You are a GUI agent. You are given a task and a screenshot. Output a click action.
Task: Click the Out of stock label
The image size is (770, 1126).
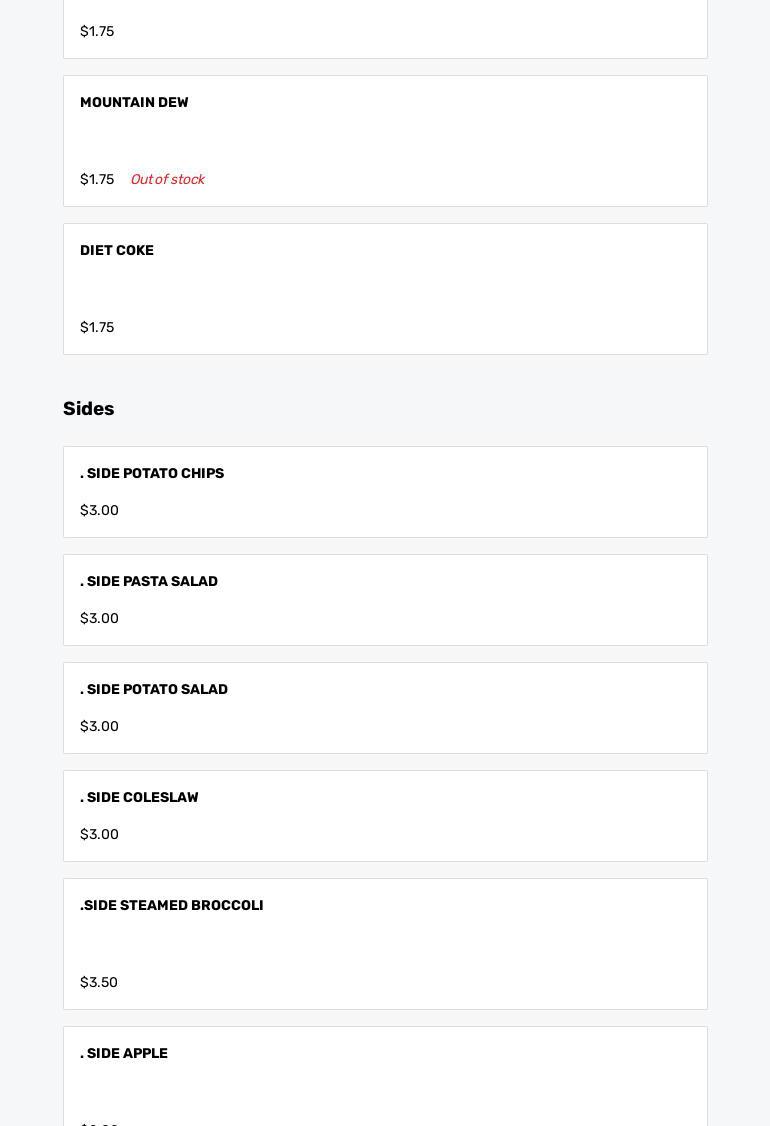167,180
